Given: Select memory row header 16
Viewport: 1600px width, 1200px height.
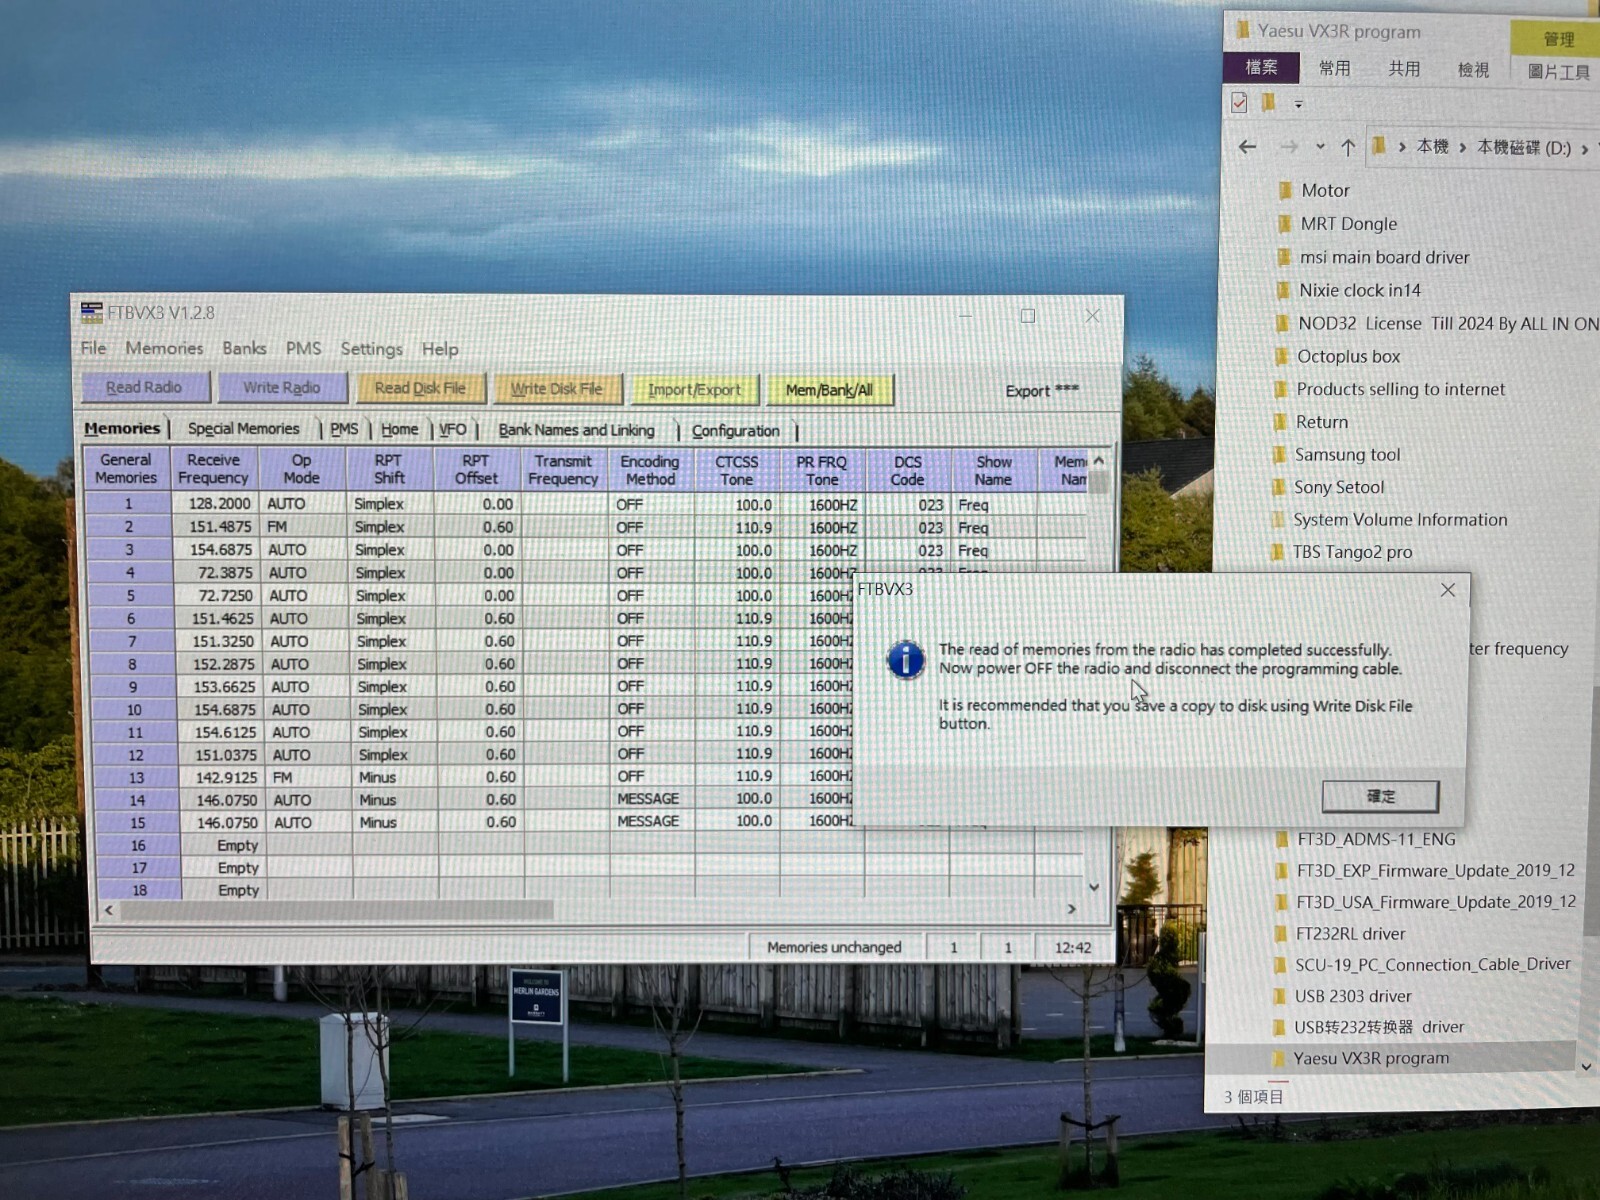Looking at the screenshot, I should (138, 845).
